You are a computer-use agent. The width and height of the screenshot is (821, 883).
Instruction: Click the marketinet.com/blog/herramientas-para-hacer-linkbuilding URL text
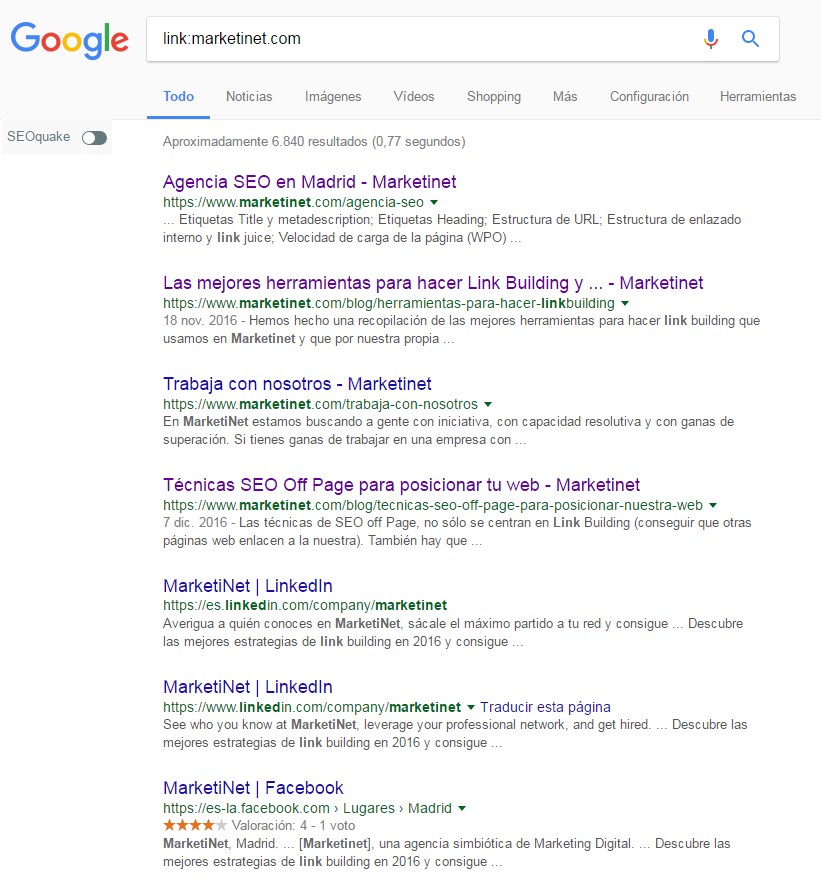[x=389, y=303]
